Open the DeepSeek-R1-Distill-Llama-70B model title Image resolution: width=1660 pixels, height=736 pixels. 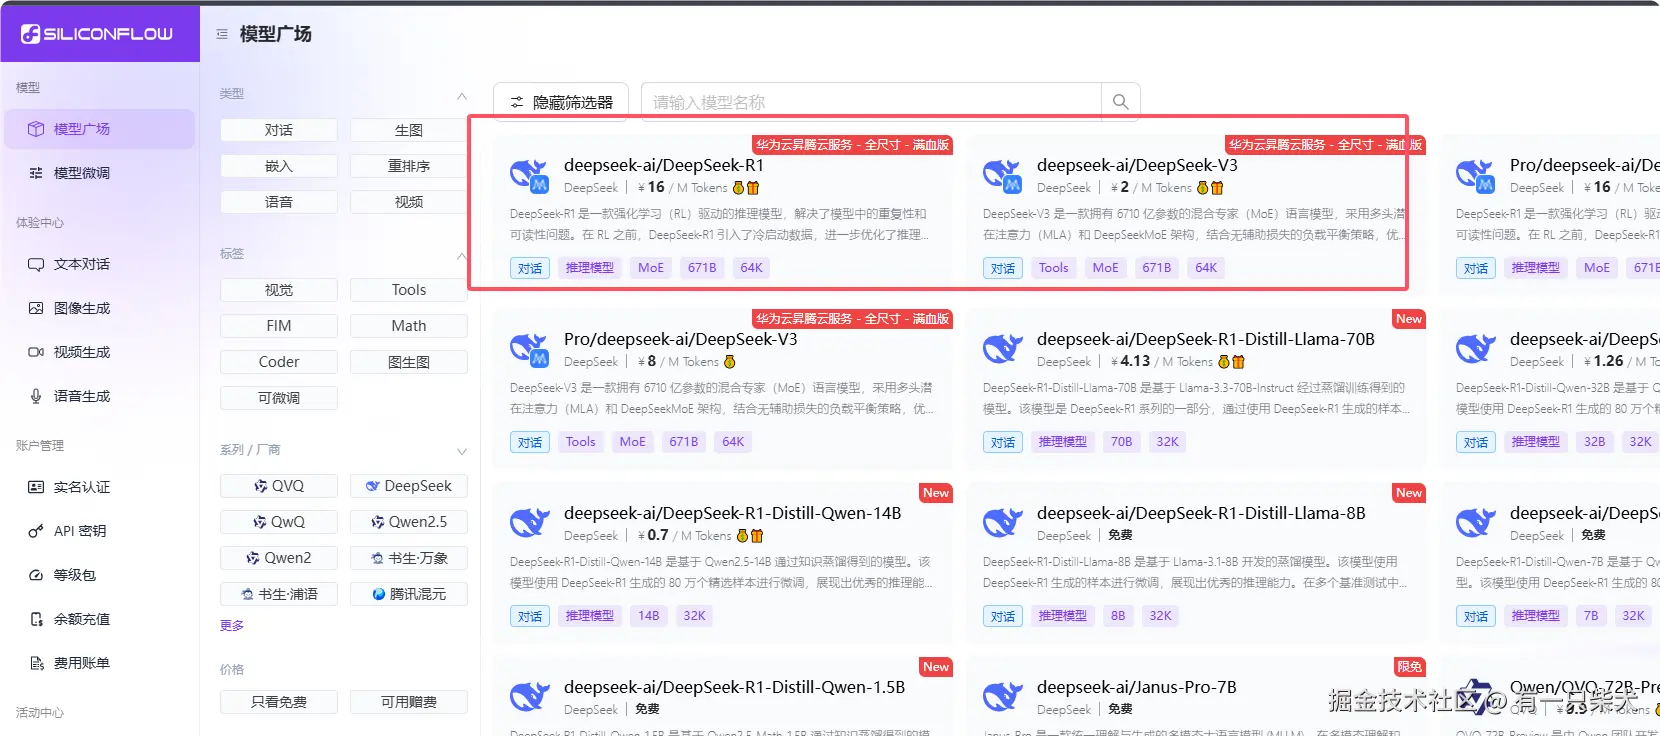(1206, 339)
